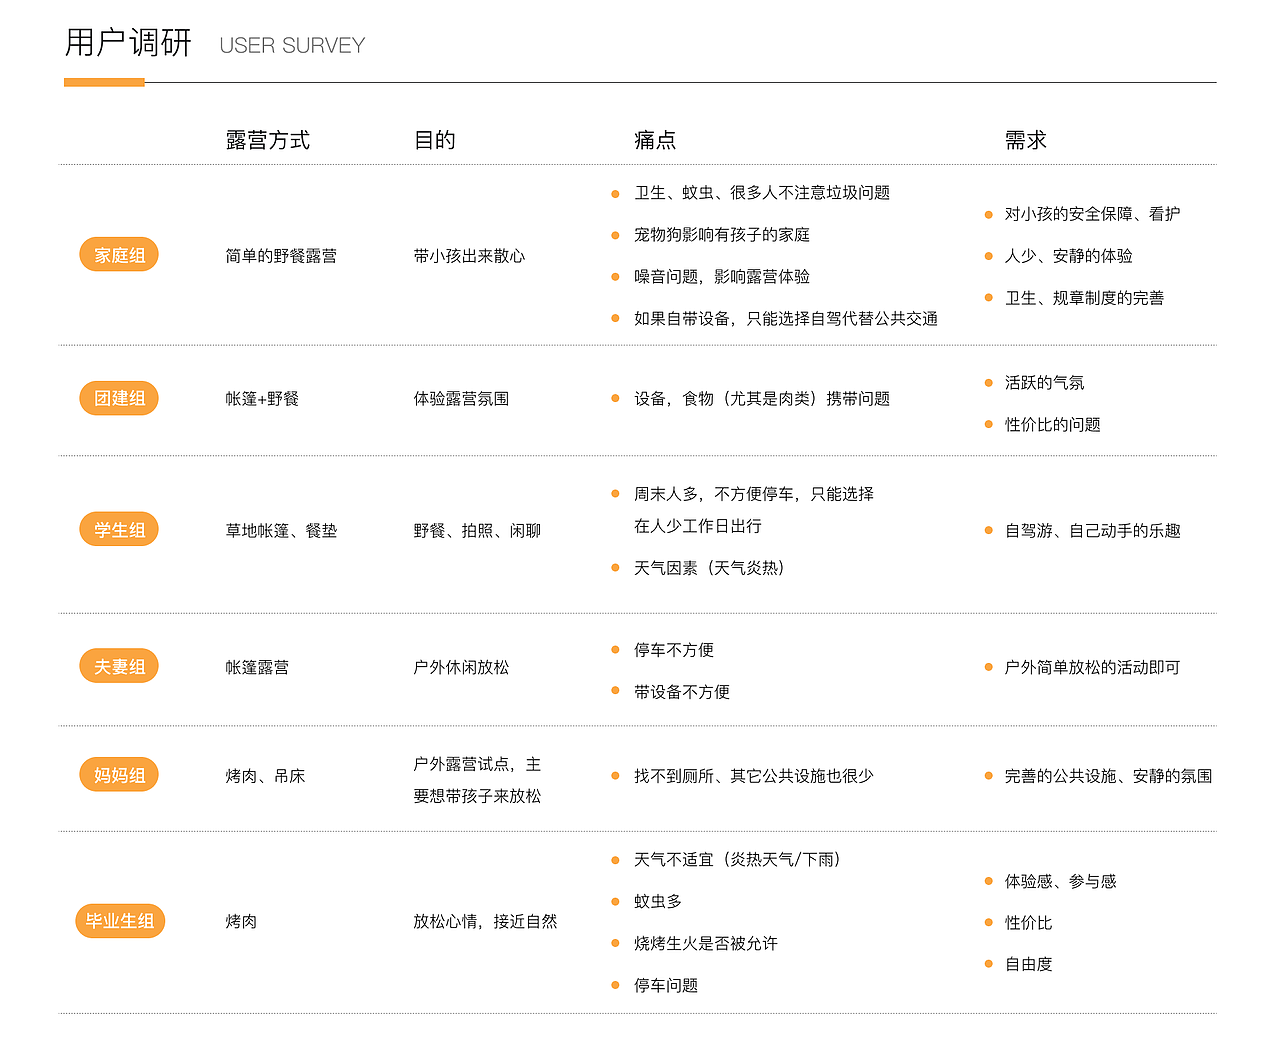Click 完善的公共设施、安静的氛围
The height and width of the screenshot is (1039, 1280).
(x=1108, y=776)
